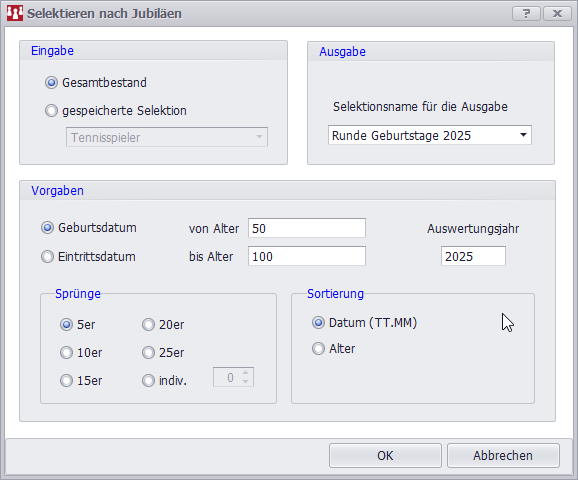Screen dimensions: 578x480
Task: Click the red app icon in title bar
Action: (x=15, y=13)
